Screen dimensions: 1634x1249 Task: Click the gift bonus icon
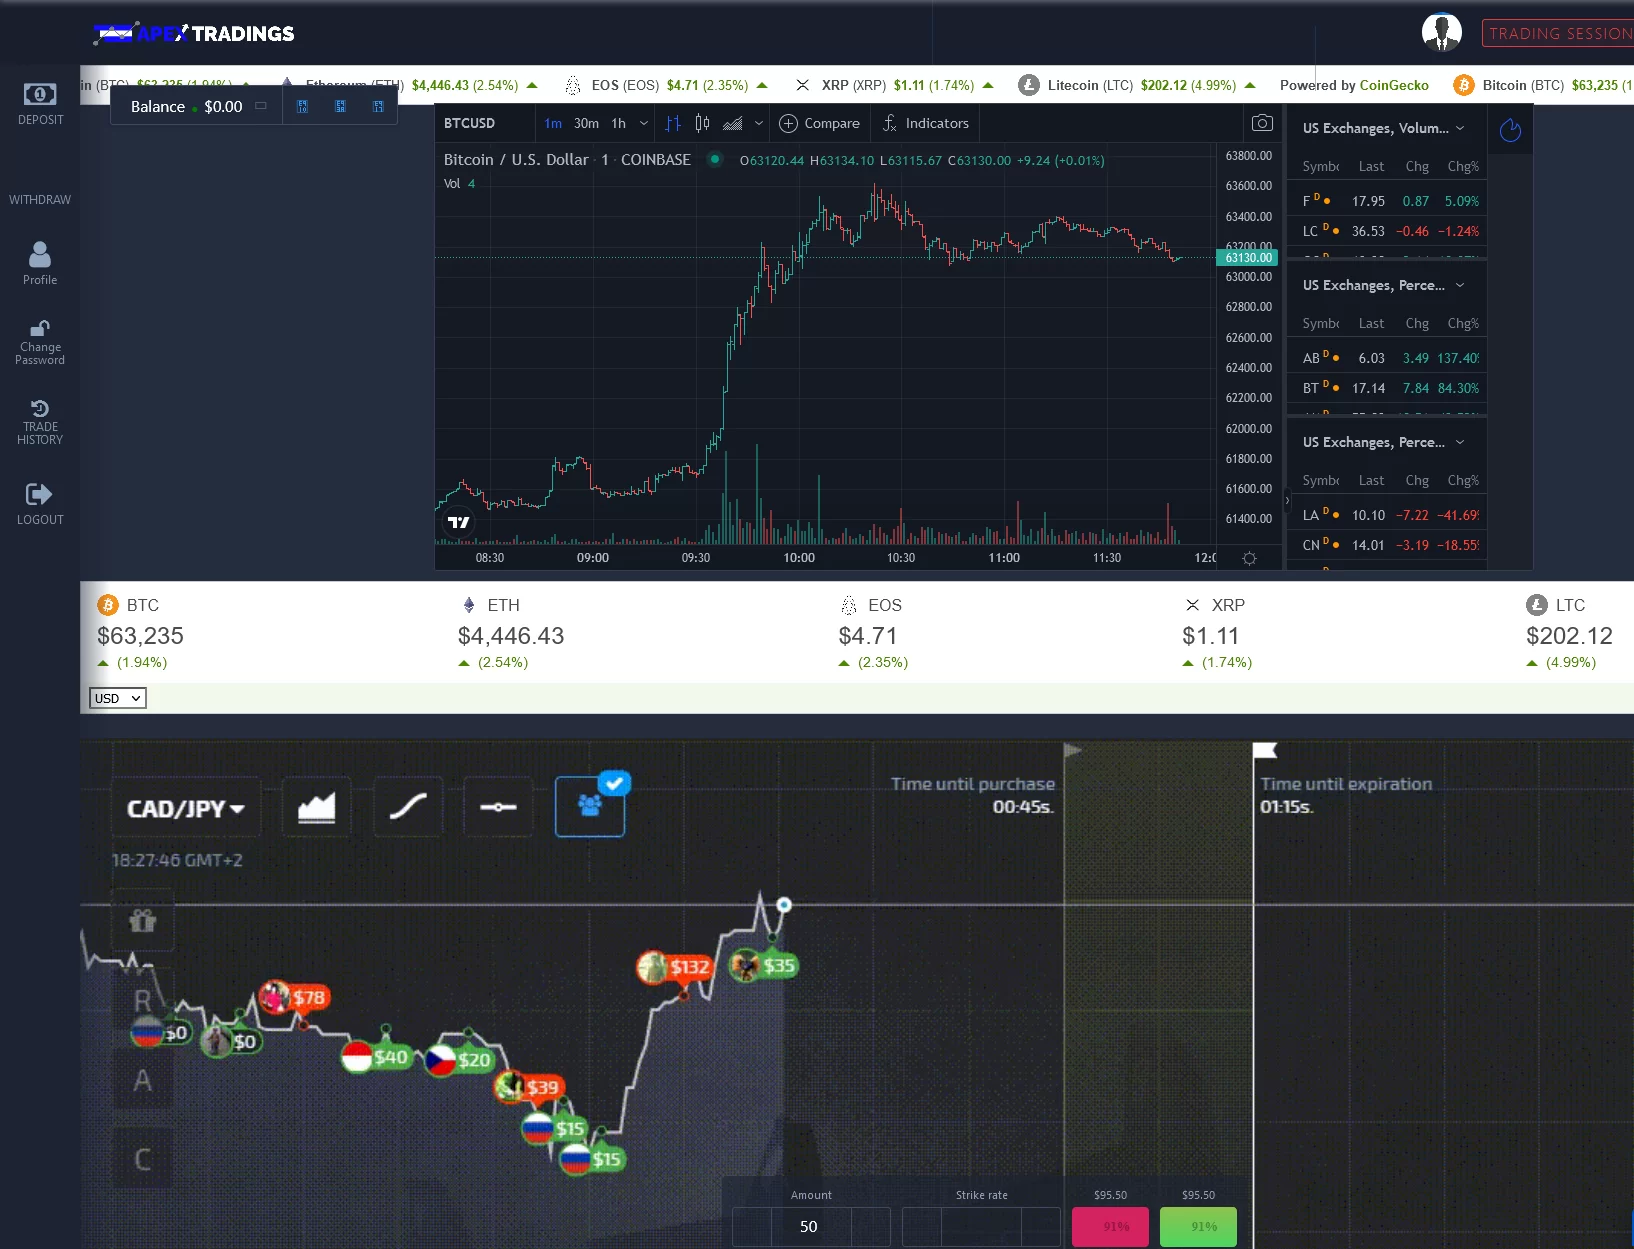pos(143,920)
